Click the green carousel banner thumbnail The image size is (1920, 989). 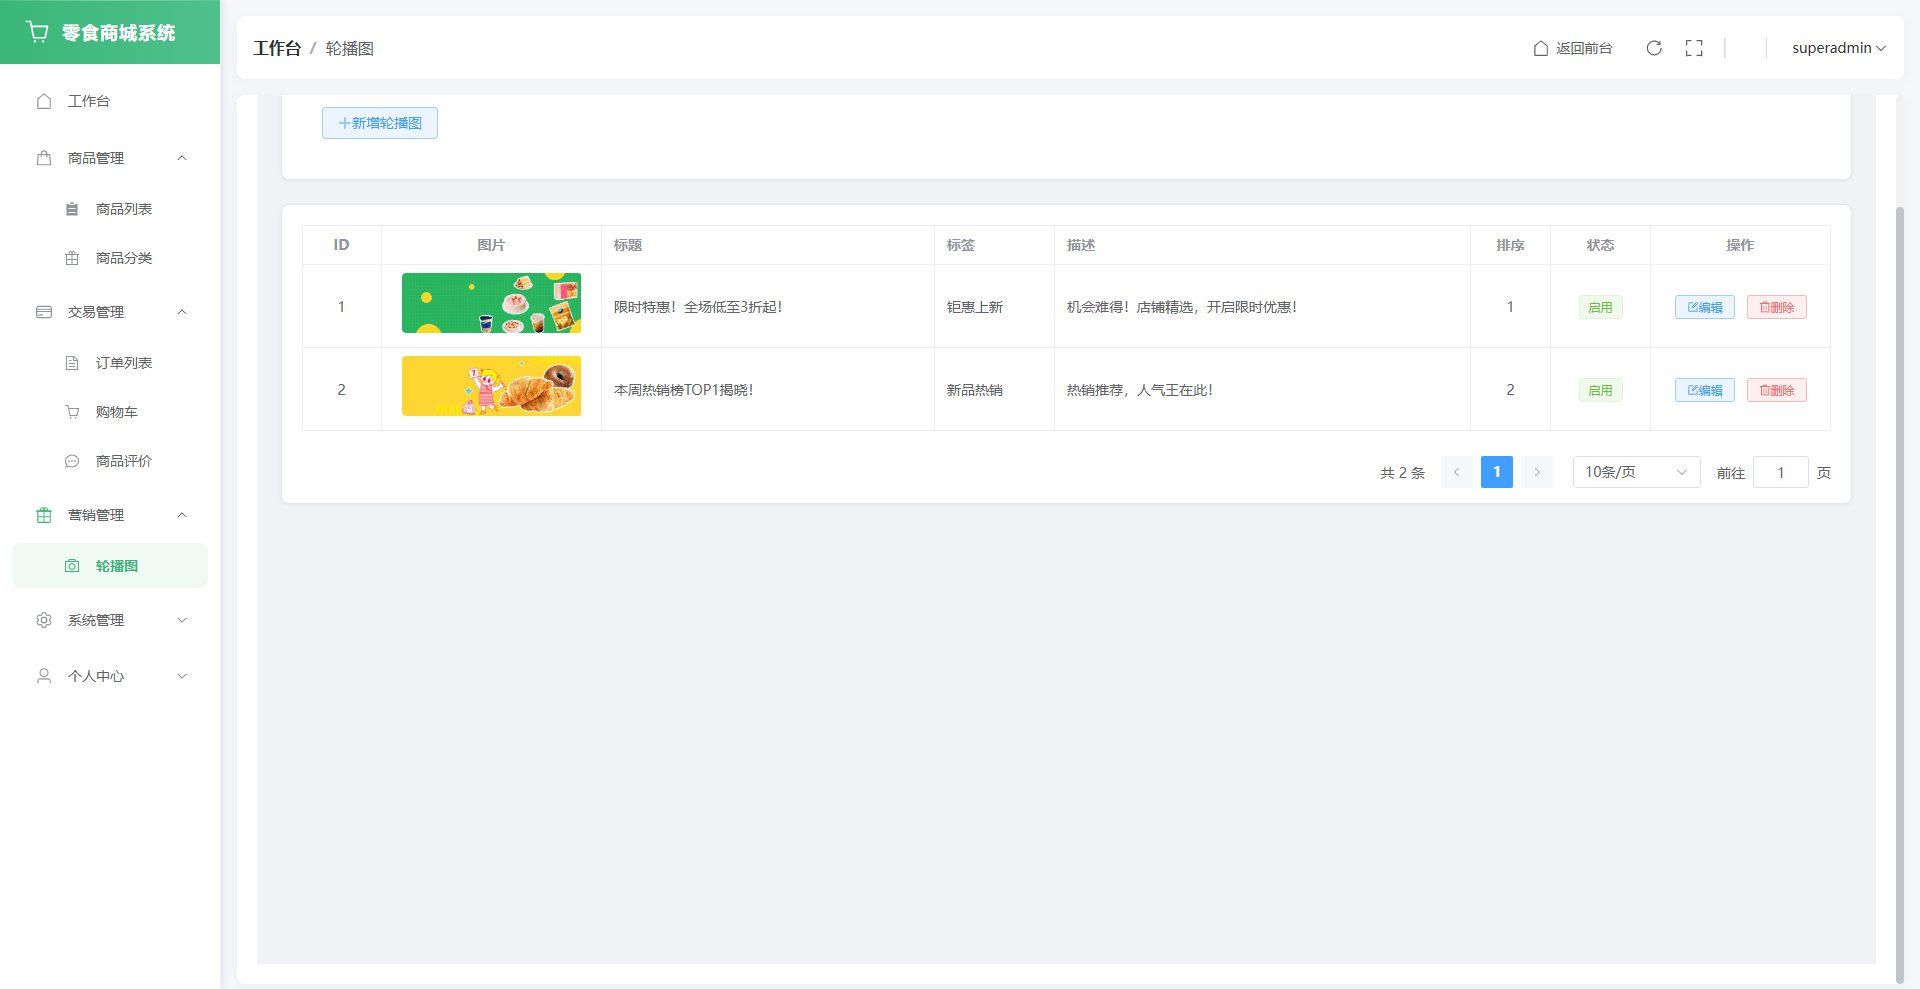tap(491, 303)
